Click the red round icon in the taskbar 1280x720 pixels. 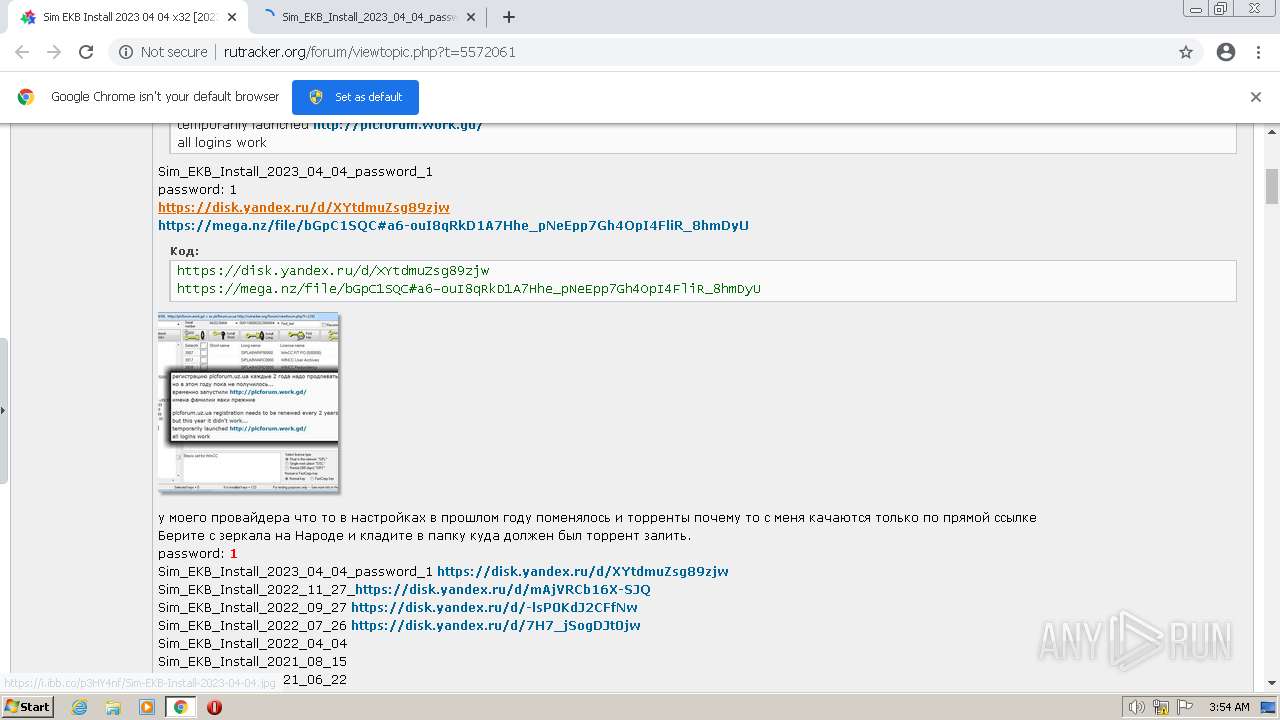click(x=214, y=707)
